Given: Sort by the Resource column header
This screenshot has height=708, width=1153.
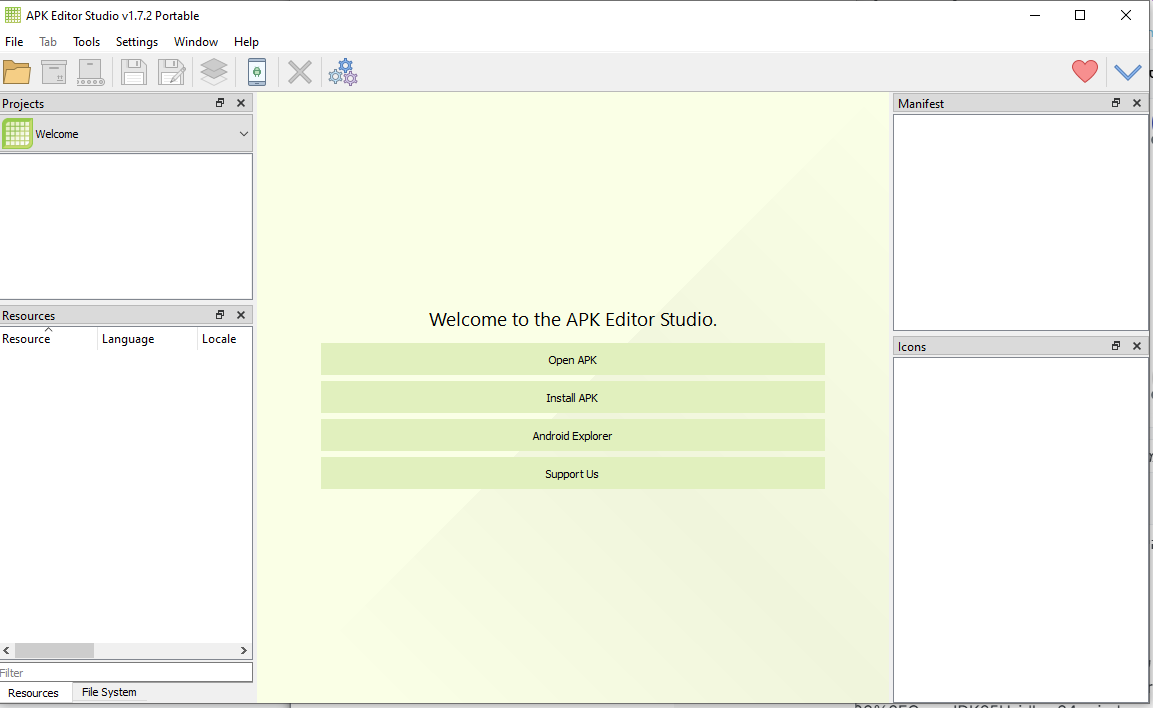Looking at the screenshot, I should 48,339.
